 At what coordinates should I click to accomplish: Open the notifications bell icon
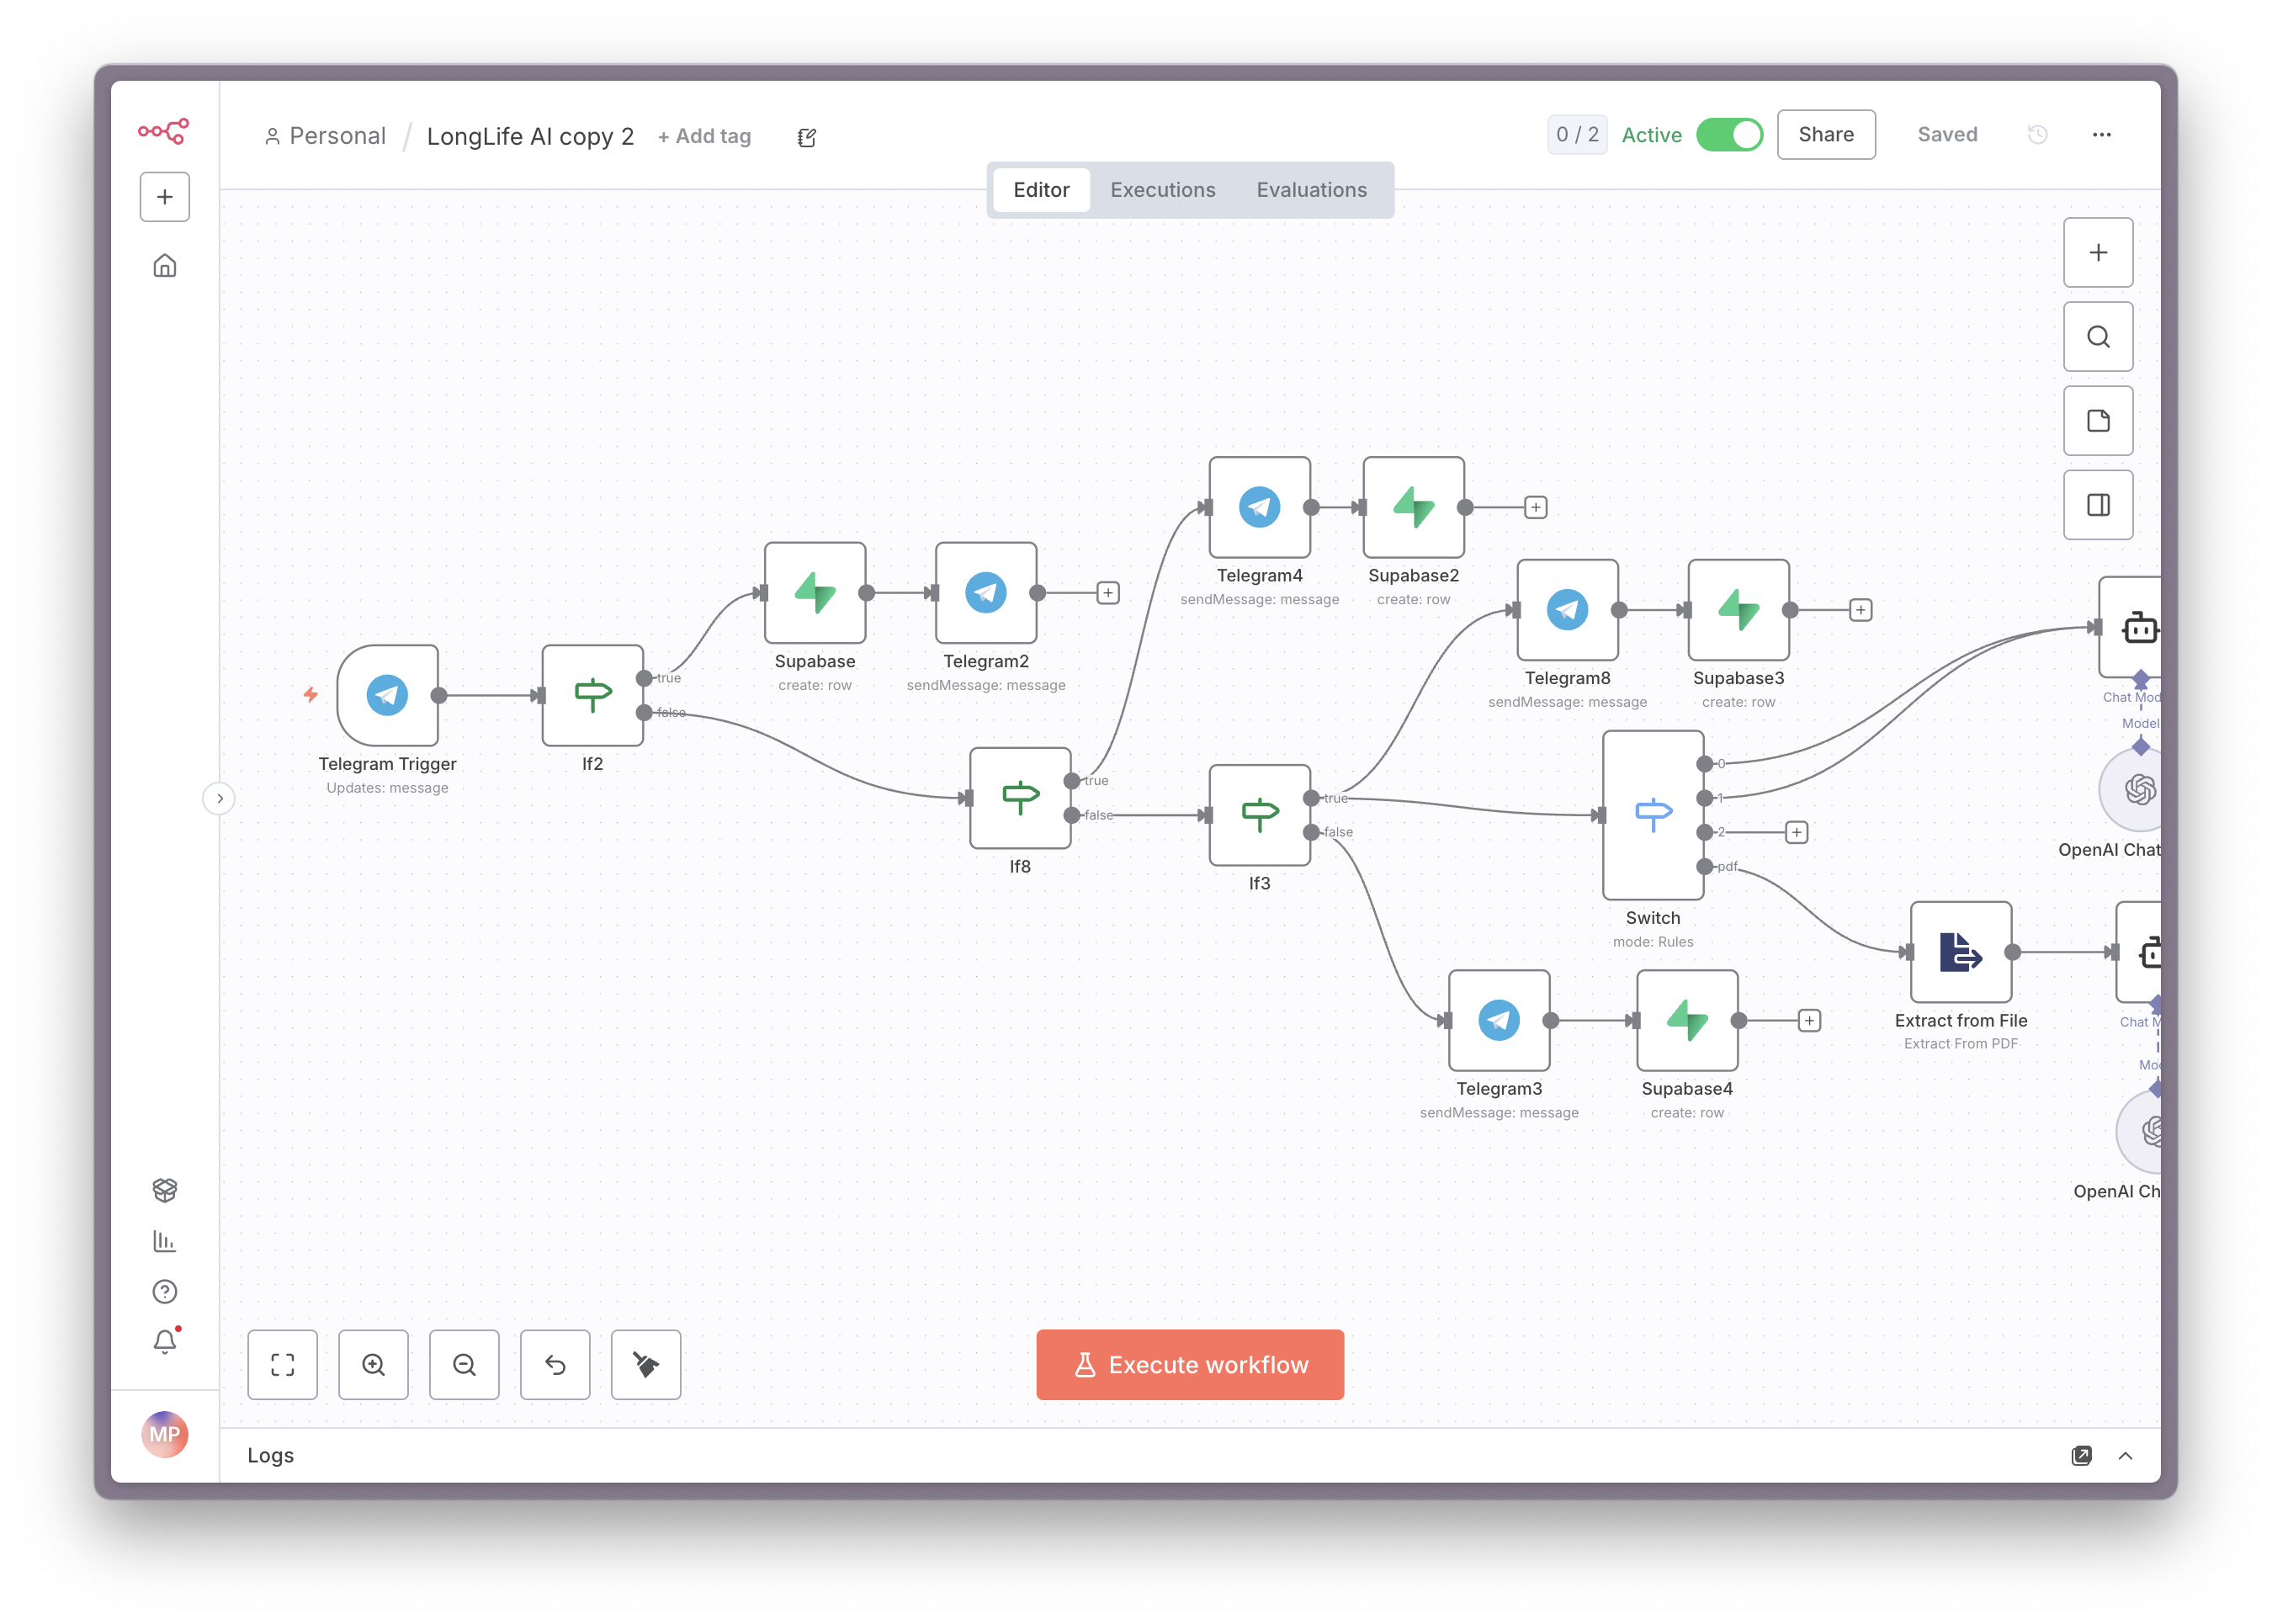coord(165,1342)
